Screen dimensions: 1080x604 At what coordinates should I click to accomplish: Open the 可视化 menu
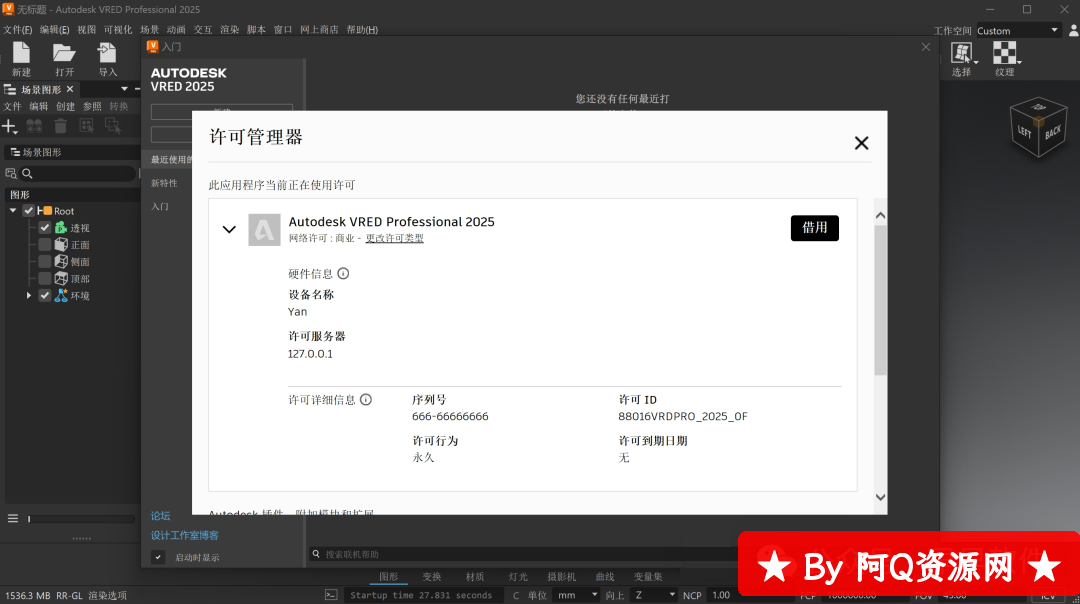118,30
